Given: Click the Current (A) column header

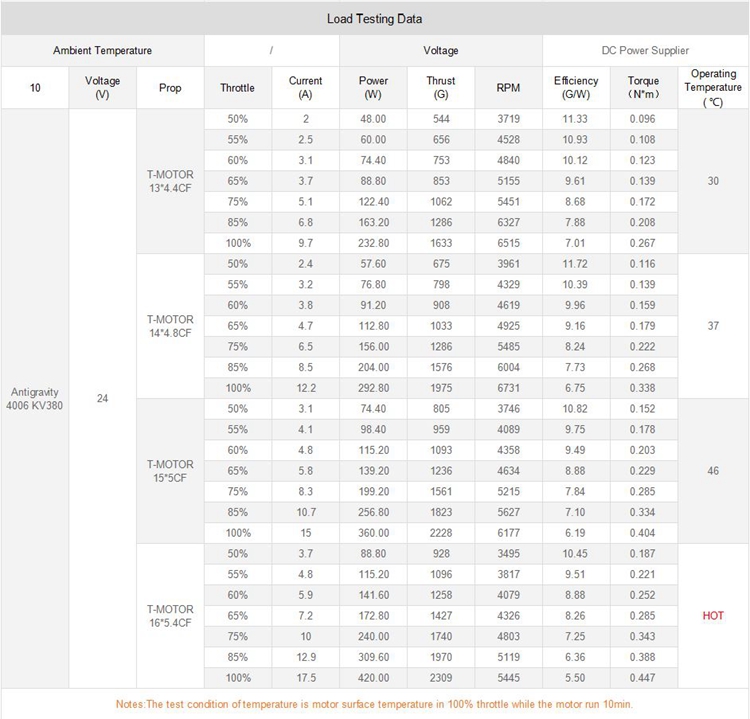Looking at the screenshot, I should tap(305, 88).
